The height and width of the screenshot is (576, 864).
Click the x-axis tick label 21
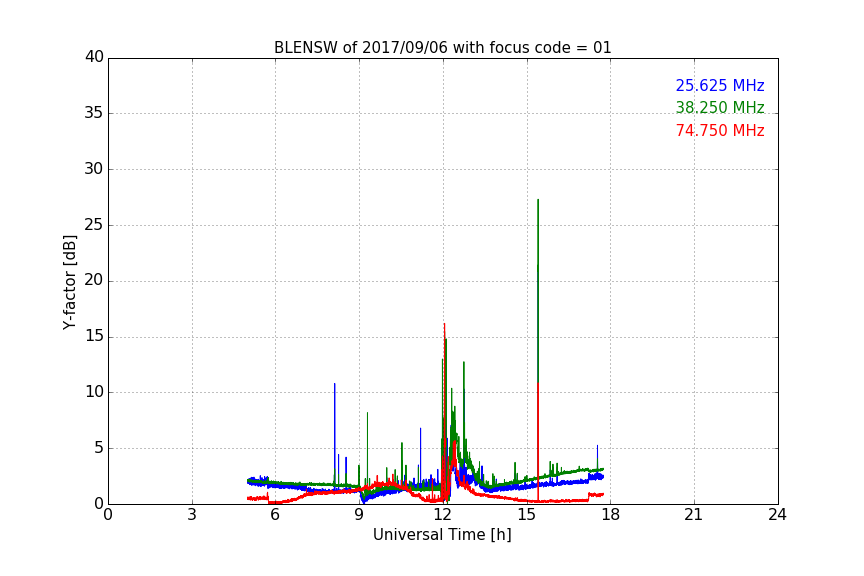pyautogui.click(x=694, y=515)
